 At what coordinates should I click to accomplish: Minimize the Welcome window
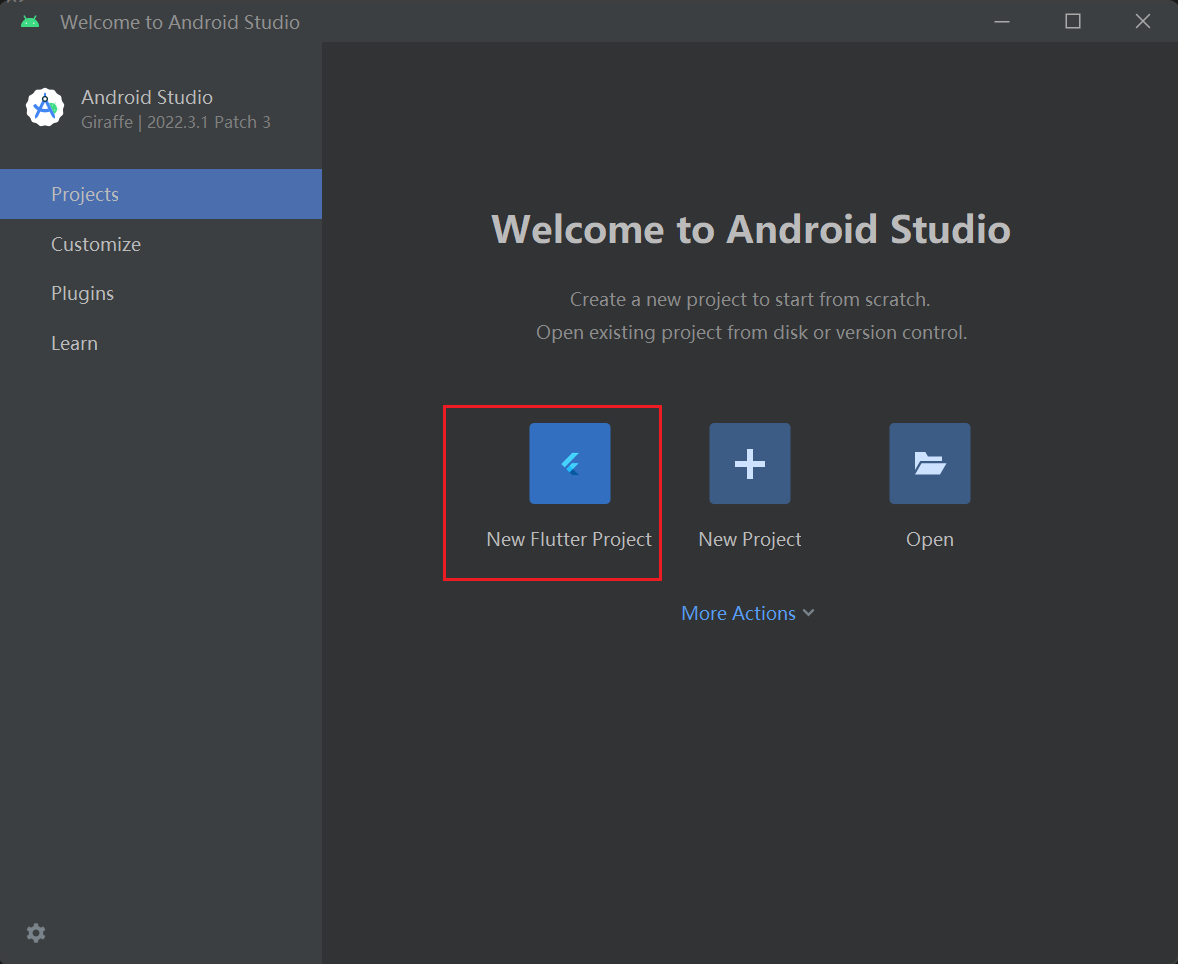[x=1002, y=22]
